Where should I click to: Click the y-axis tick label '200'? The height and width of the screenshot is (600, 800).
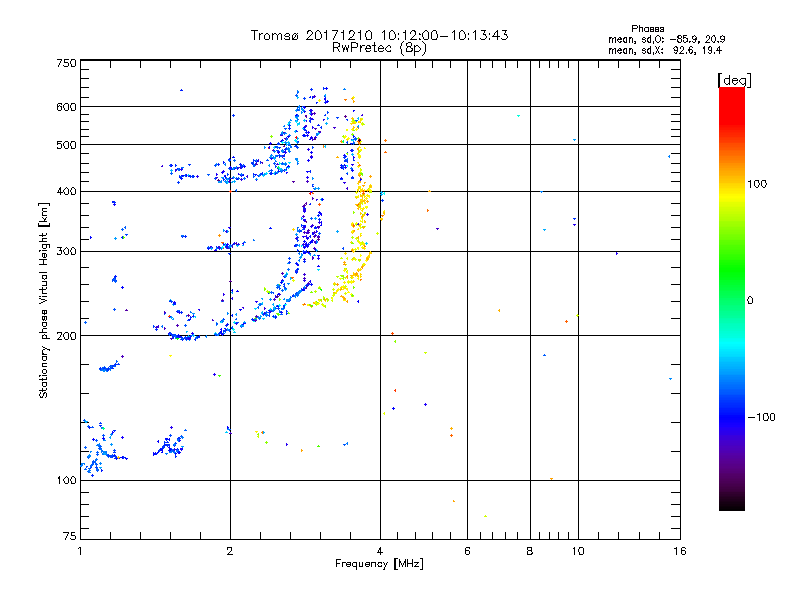tap(67, 336)
